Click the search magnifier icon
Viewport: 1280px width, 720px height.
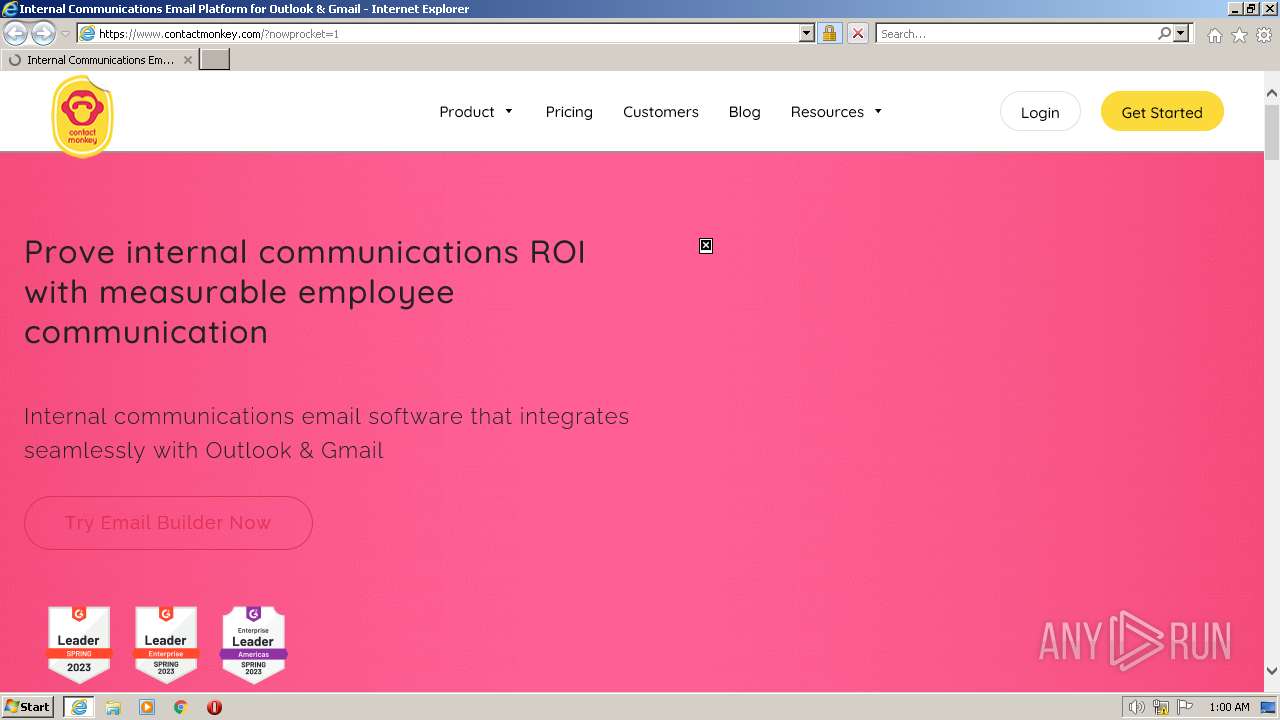point(1164,33)
